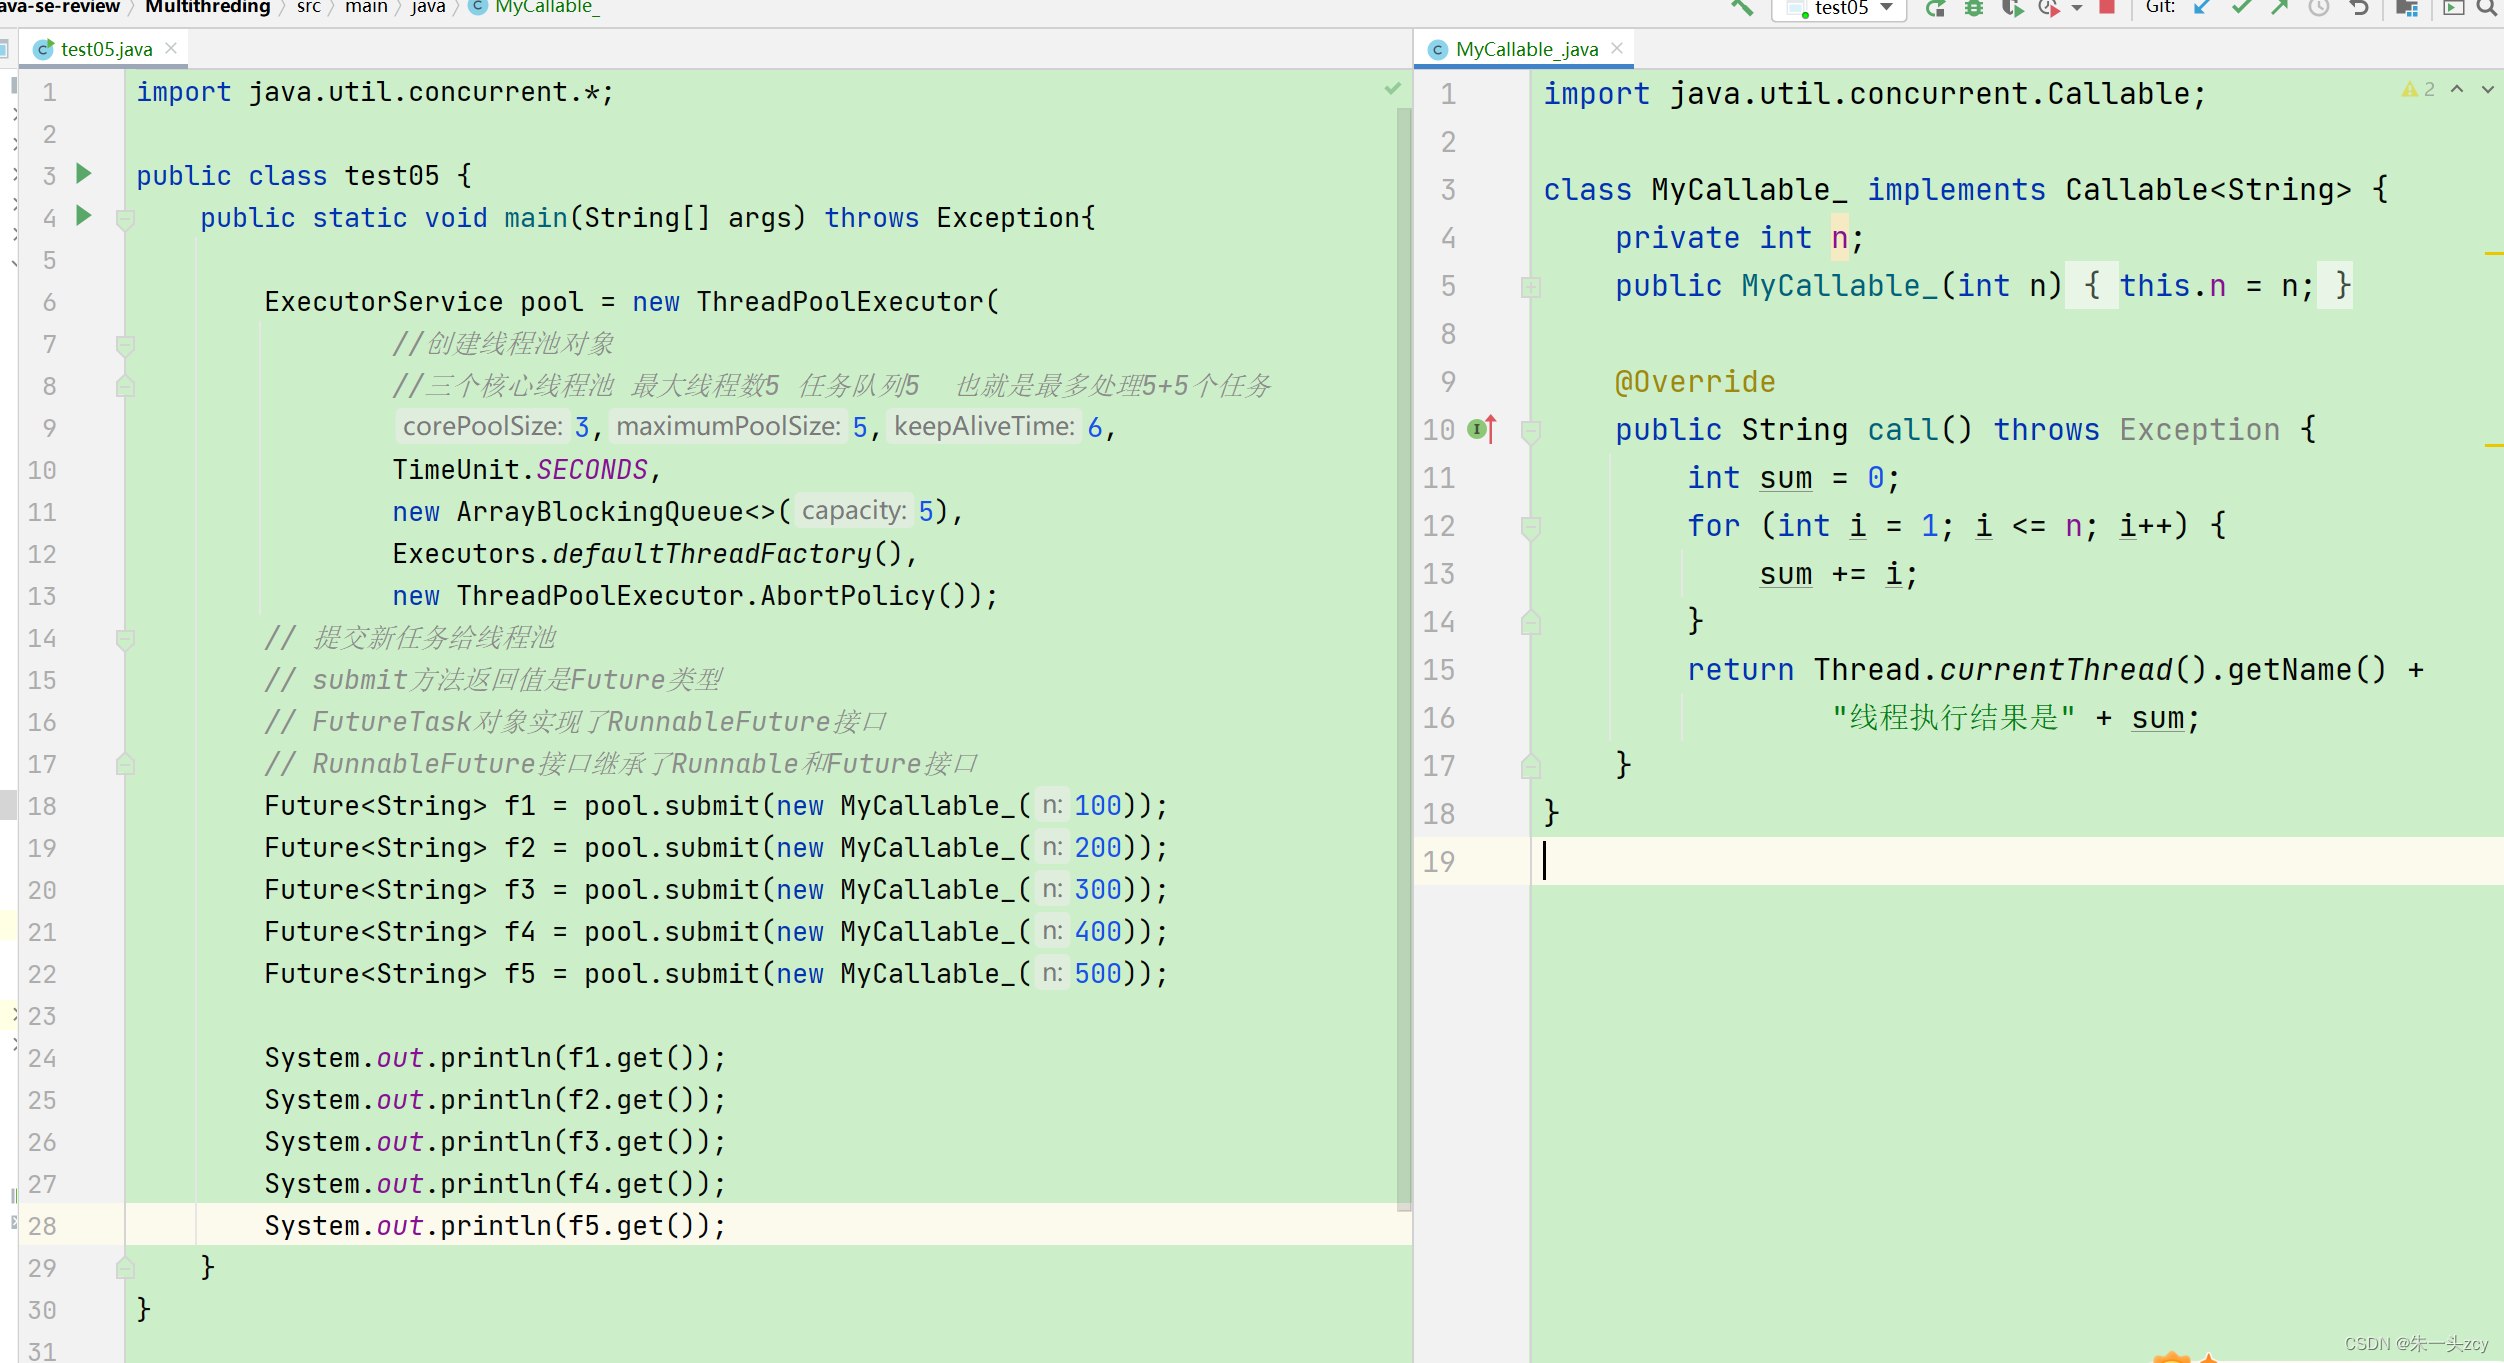Expand the profiler options dropdown arrow

click(x=2076, y=8)
